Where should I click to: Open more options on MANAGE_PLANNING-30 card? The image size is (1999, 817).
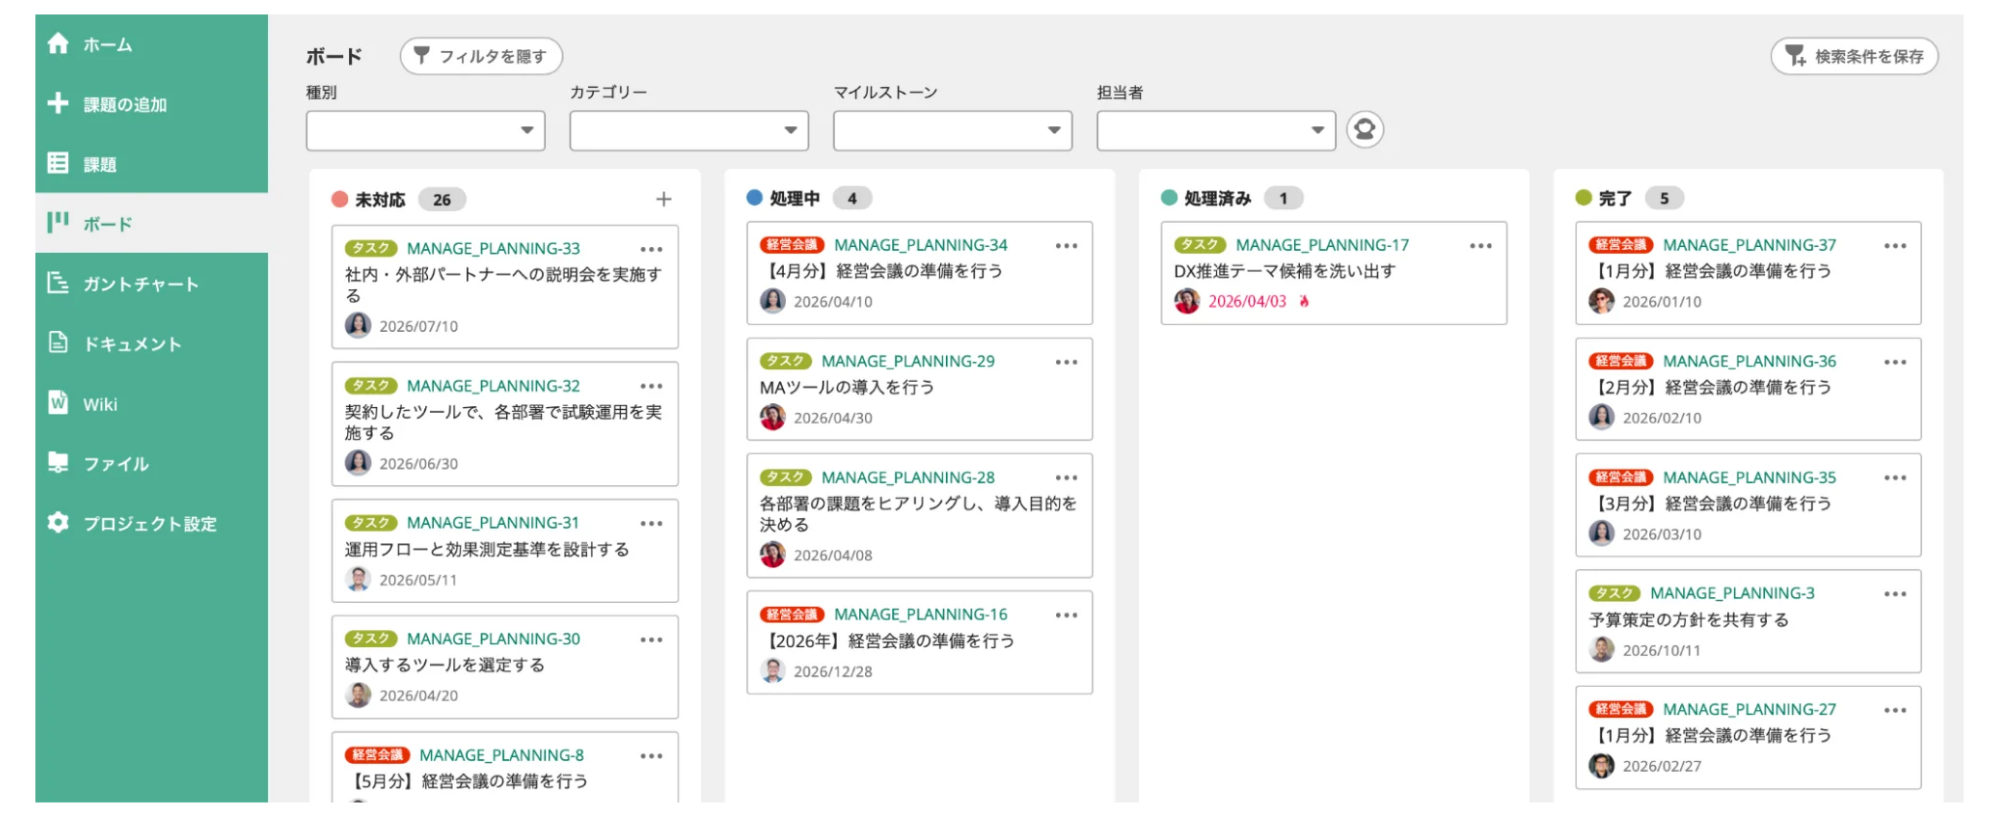coord(651,639)
